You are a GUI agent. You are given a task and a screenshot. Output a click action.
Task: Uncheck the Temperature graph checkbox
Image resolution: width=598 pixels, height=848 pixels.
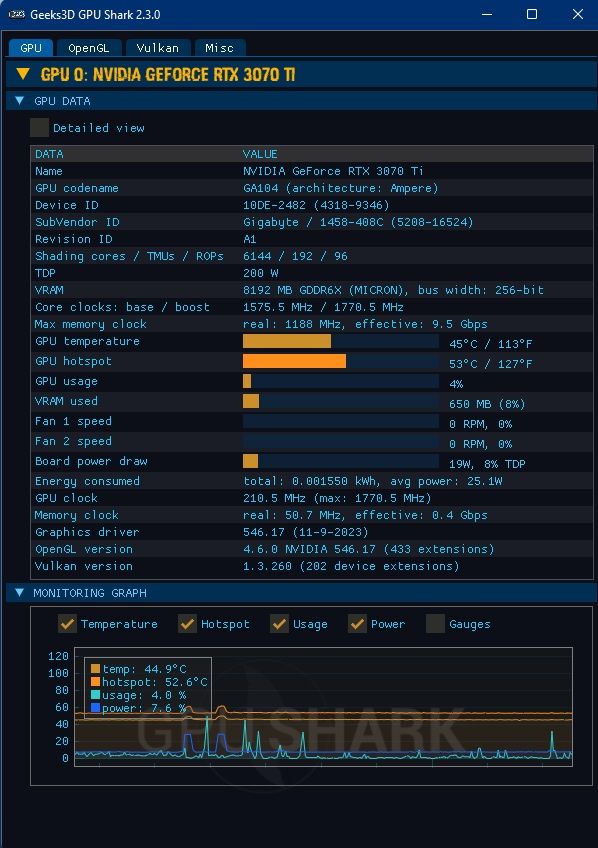tap(67, 624)
